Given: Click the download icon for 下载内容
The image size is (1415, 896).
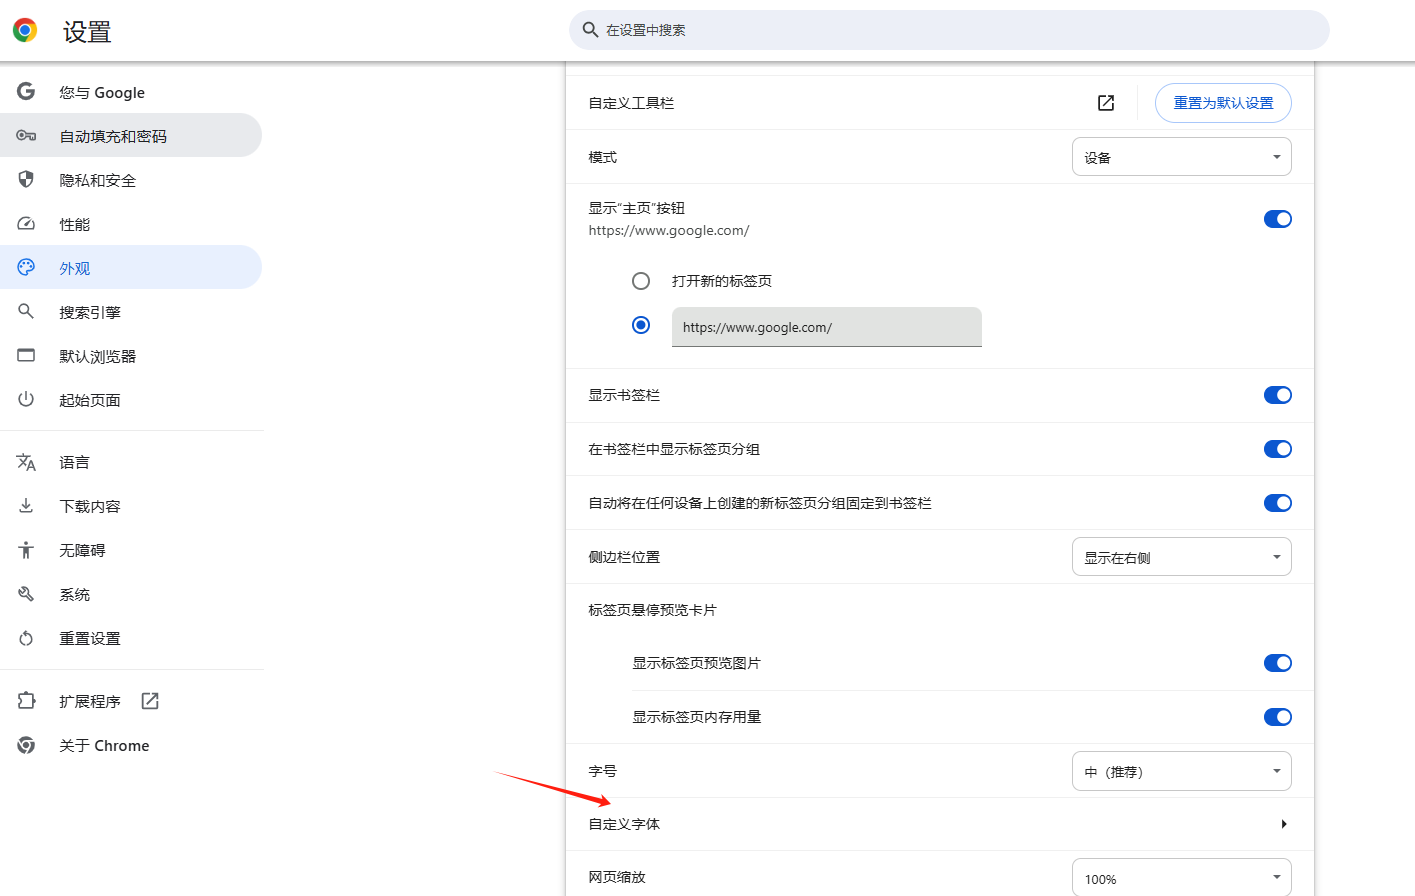Looking at the screenshot, I should (x=26, y=506).
